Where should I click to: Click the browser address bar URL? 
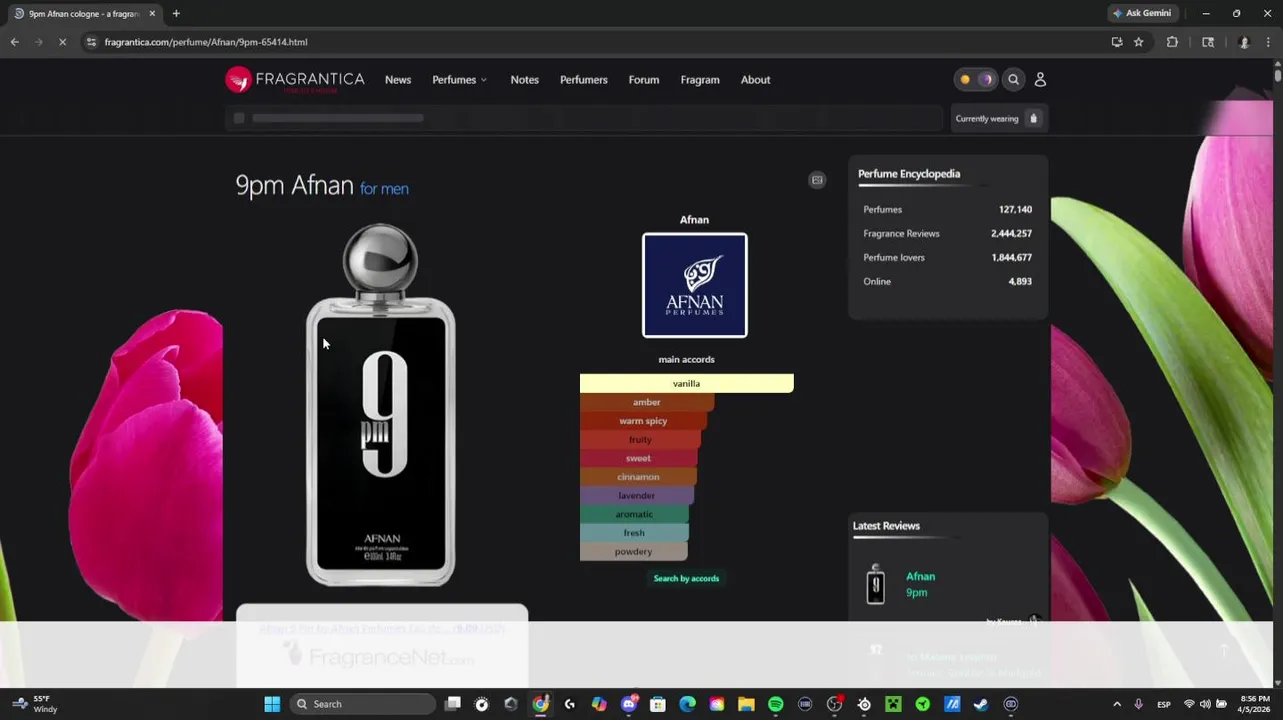(206, 42)
